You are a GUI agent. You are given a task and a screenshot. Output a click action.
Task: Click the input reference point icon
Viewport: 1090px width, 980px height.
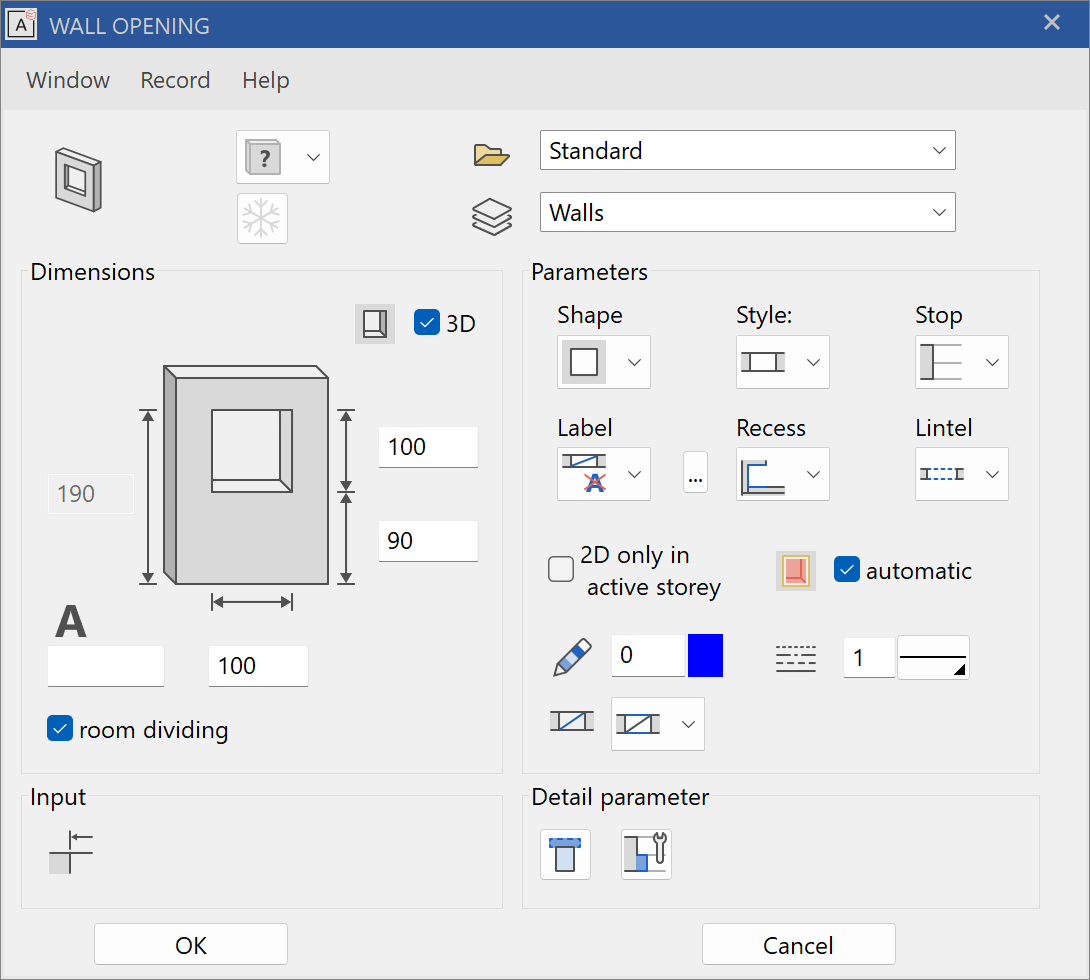pos(71,852)
